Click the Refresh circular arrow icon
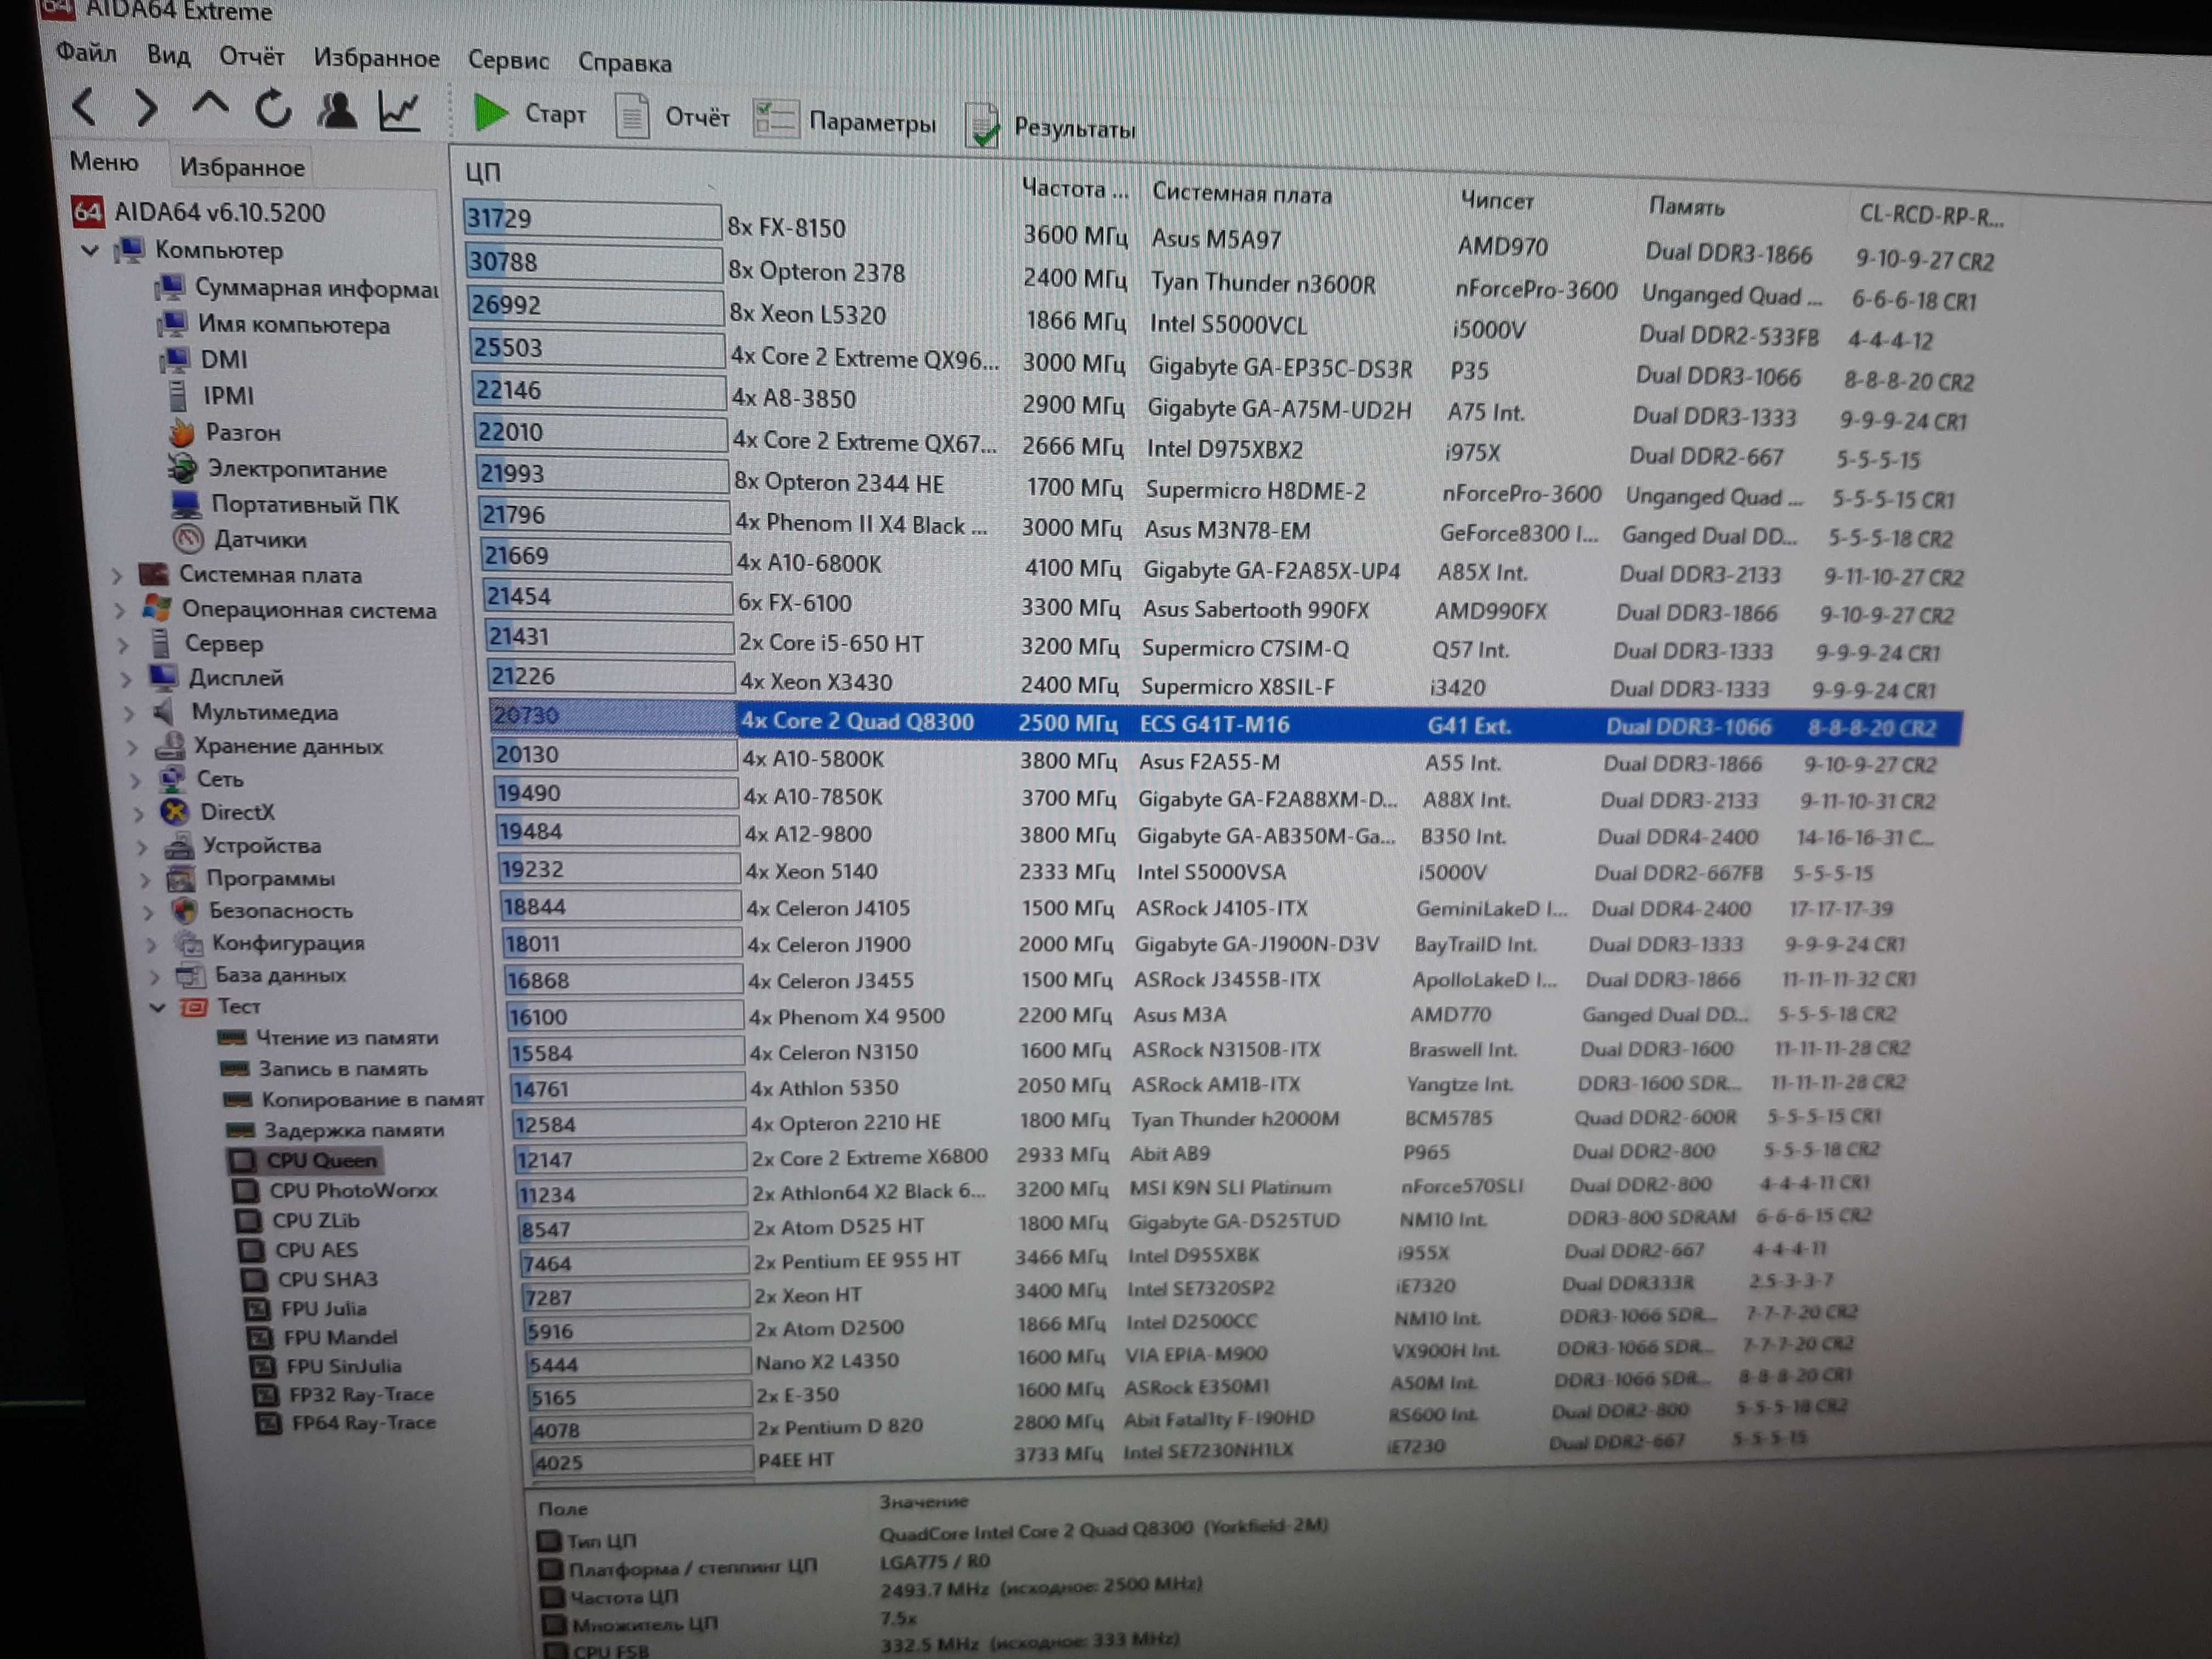Viewport: 2212px width, 1659px height. (x=273, y=109)
